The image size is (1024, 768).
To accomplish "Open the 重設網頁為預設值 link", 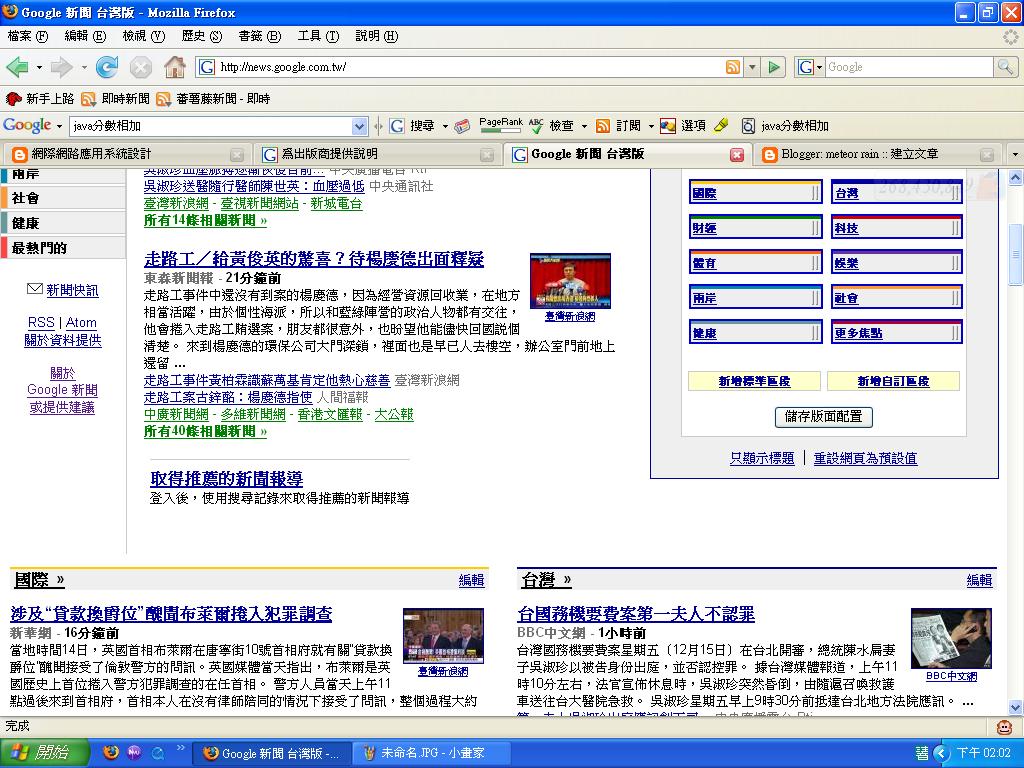I will point(865,458).
